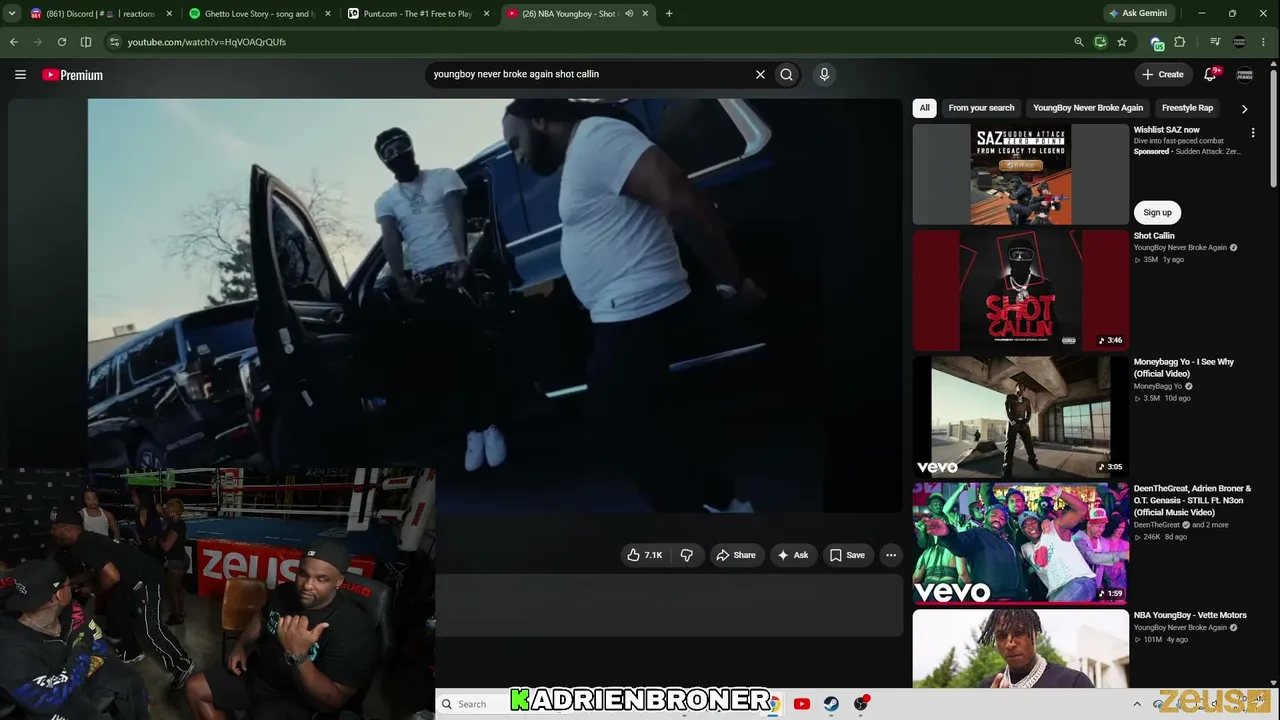Filter by YoungBoy Never Broke Again chip

point(1088,108)
